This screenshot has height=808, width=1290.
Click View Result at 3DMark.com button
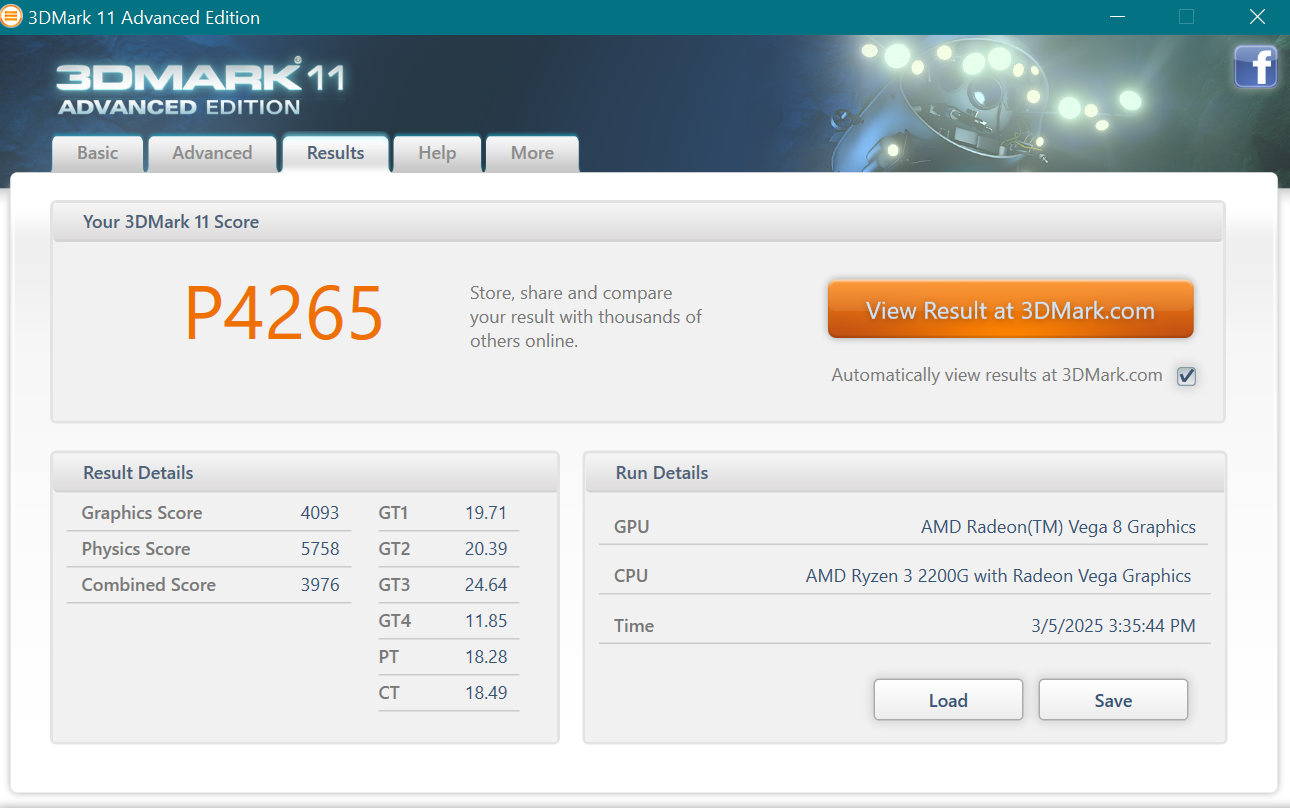pyautogui.click(x=1010, y=310)
